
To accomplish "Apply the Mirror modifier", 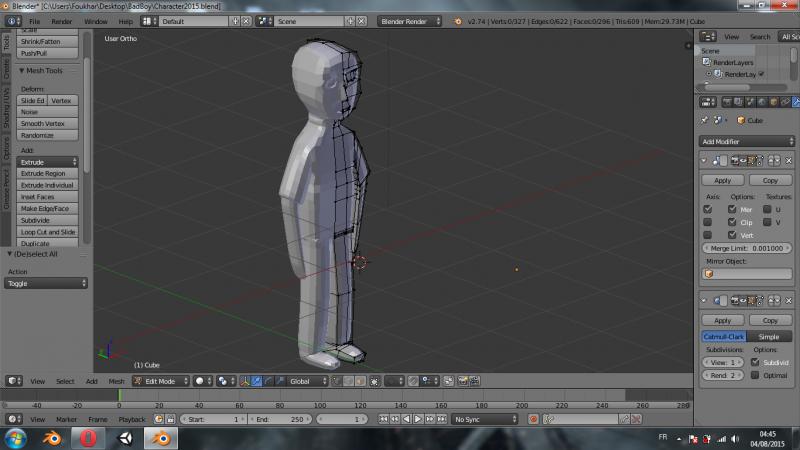I will coord(723,181).
